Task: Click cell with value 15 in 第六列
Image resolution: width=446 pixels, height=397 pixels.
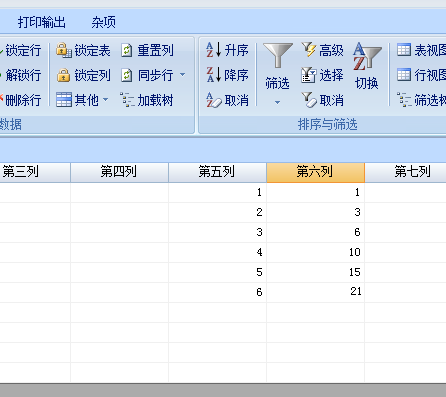Action: click(315, 273)
